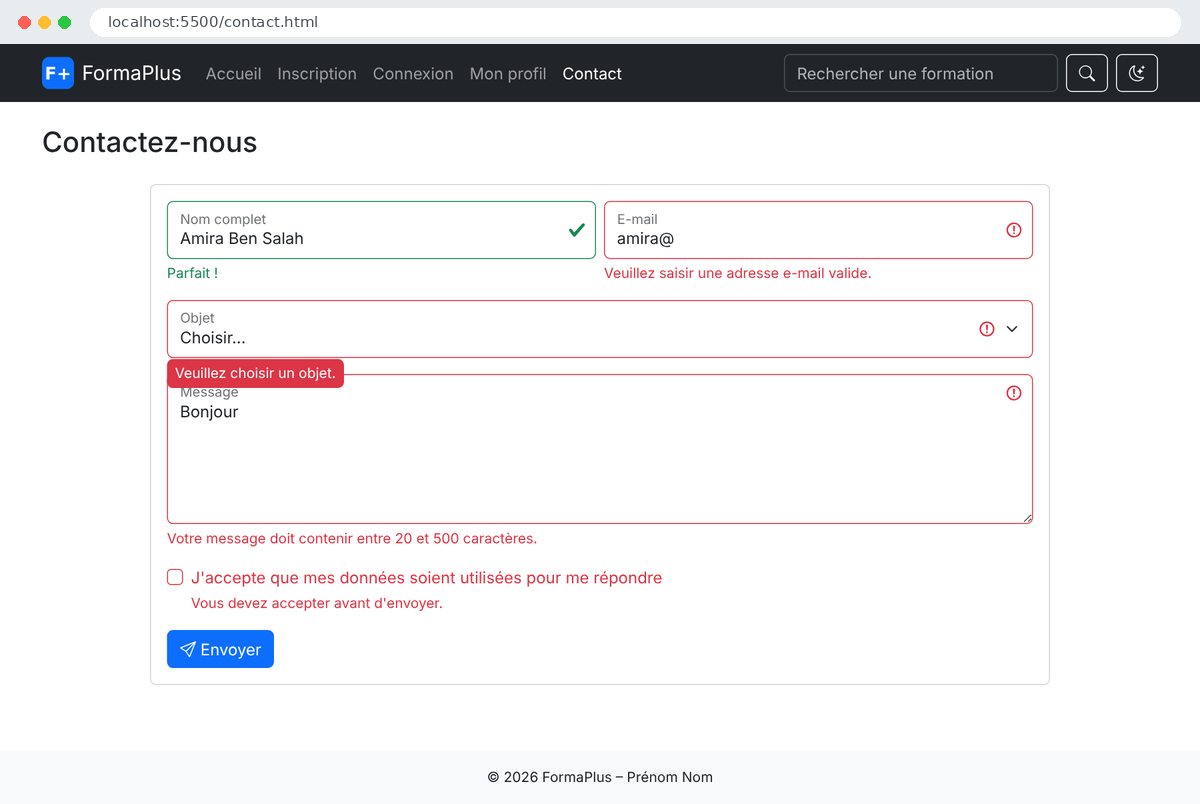1200x804 pixels.
Task: Click into the Nom complet field
Action: point(381,230)
